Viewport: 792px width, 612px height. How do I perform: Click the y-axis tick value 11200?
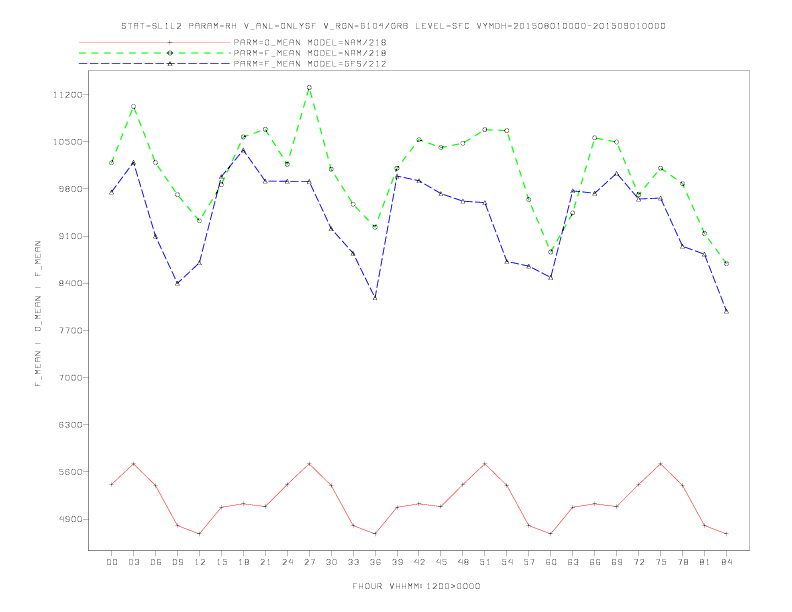click(68, 94)
